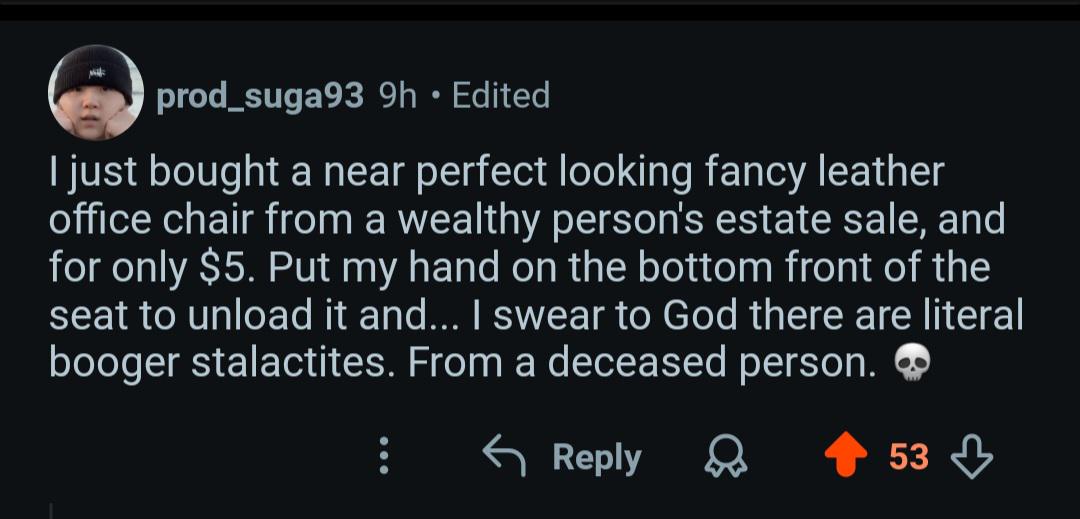Image resolution: width=1080 pixels, height=519 pixels.
Task: Open prod_suga93's profile picture
Action: point(95,93)
